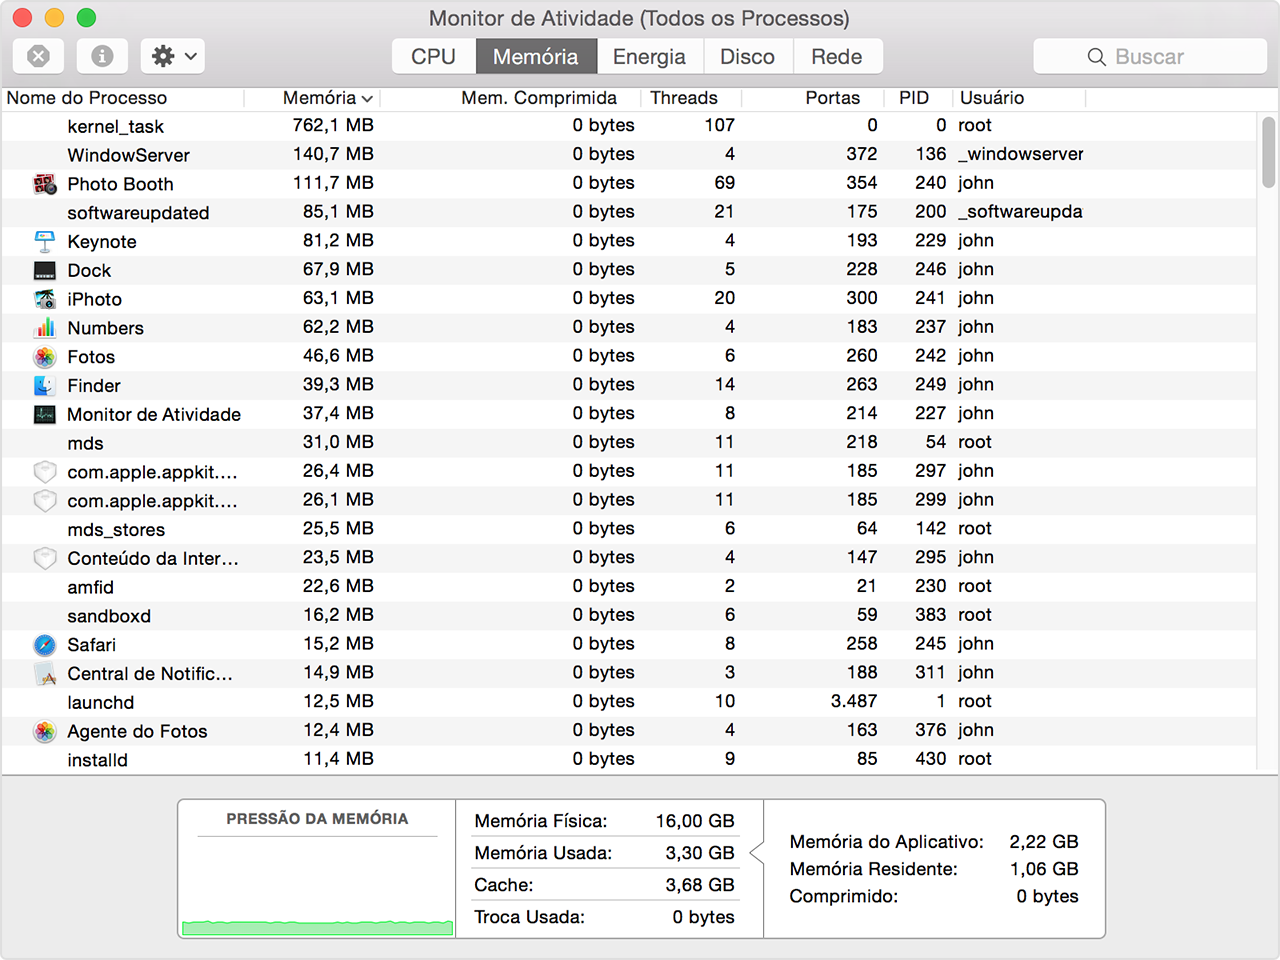Switch to the Disco tab
This screenshot has height=960, width=1280.
(x=748, y=56)
